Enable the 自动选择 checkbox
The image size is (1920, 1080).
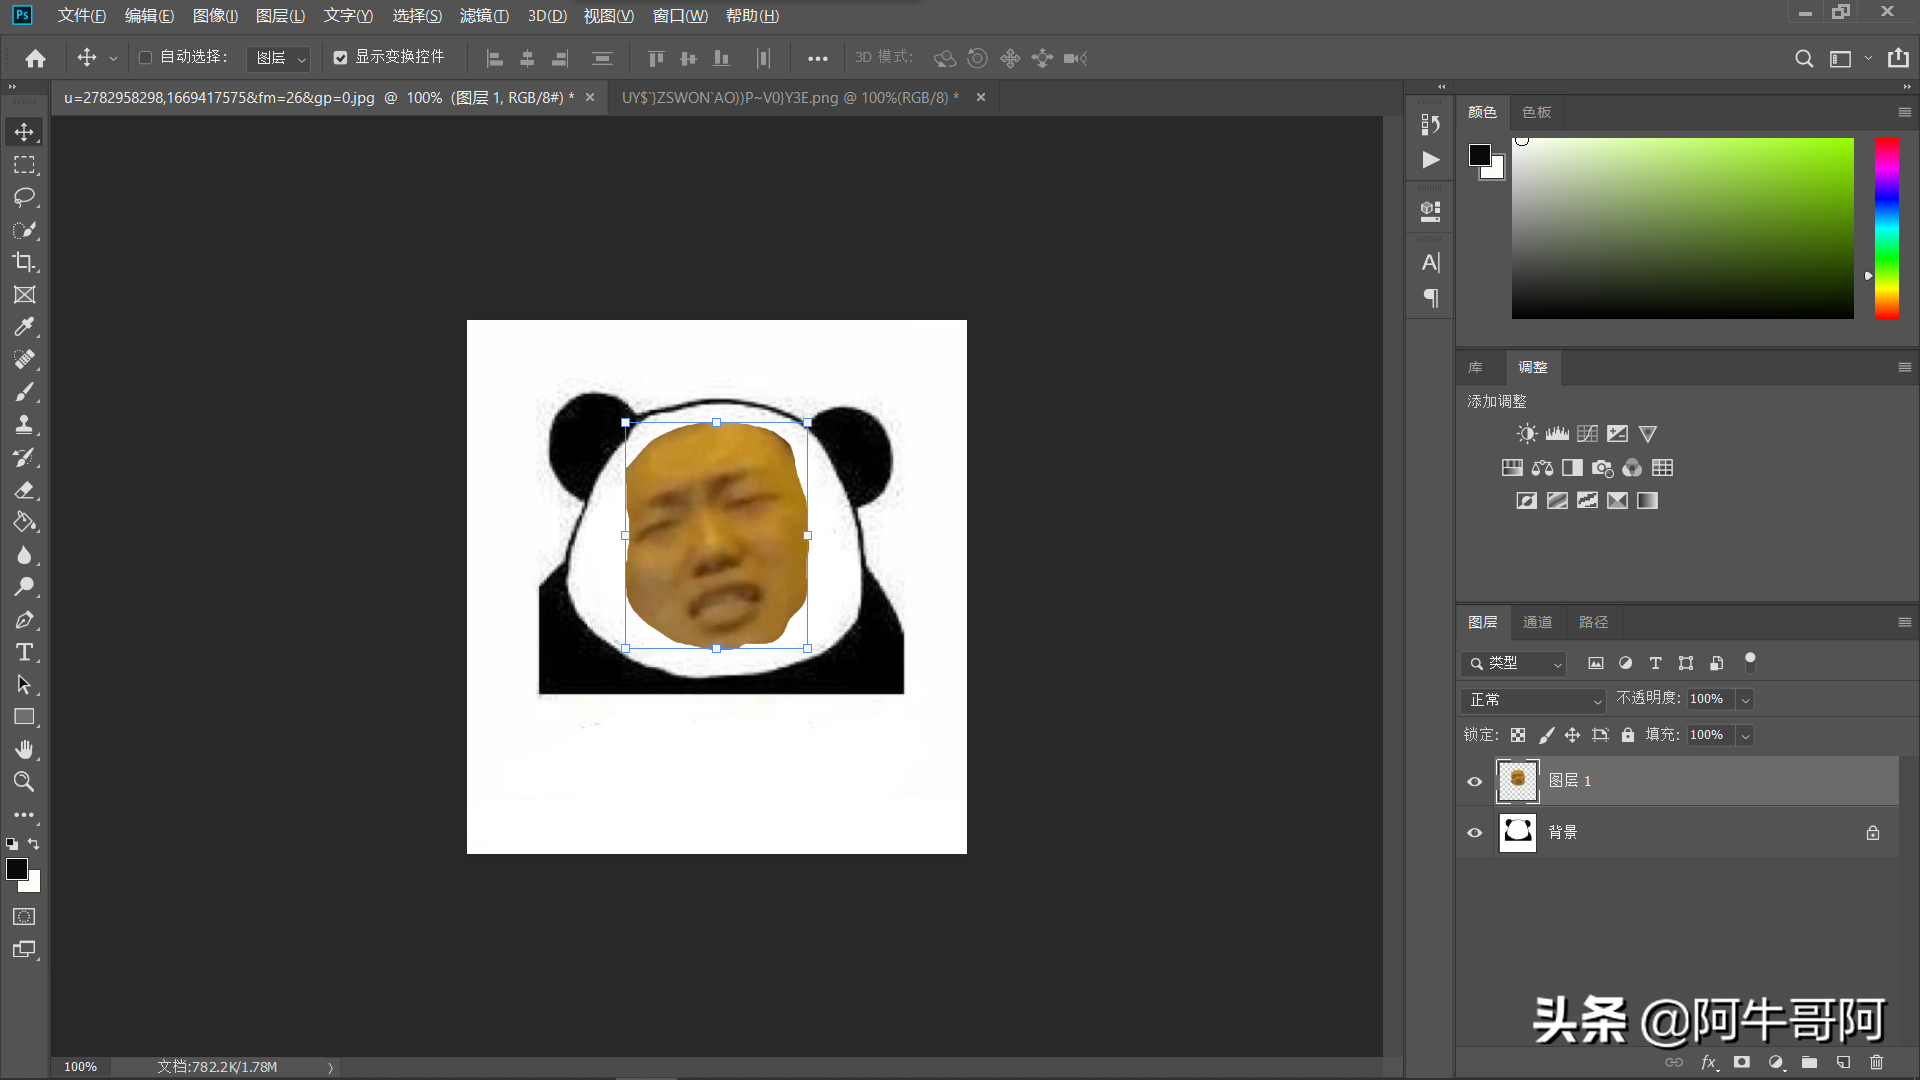[x=146, y=58]
